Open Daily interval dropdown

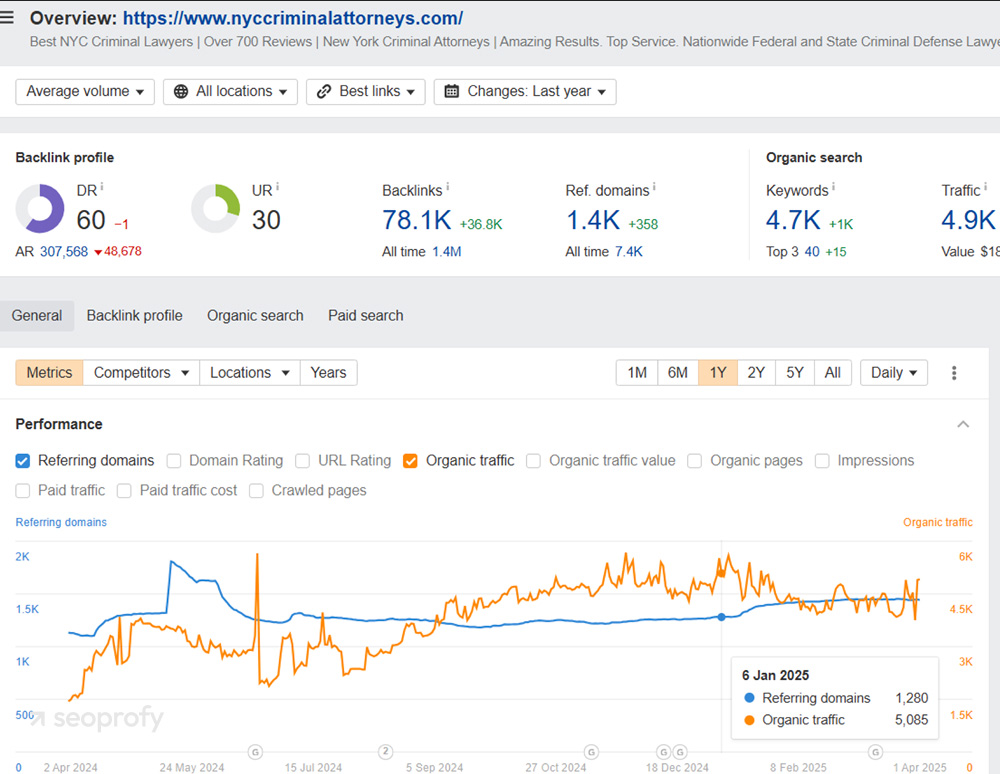[893, 373]
